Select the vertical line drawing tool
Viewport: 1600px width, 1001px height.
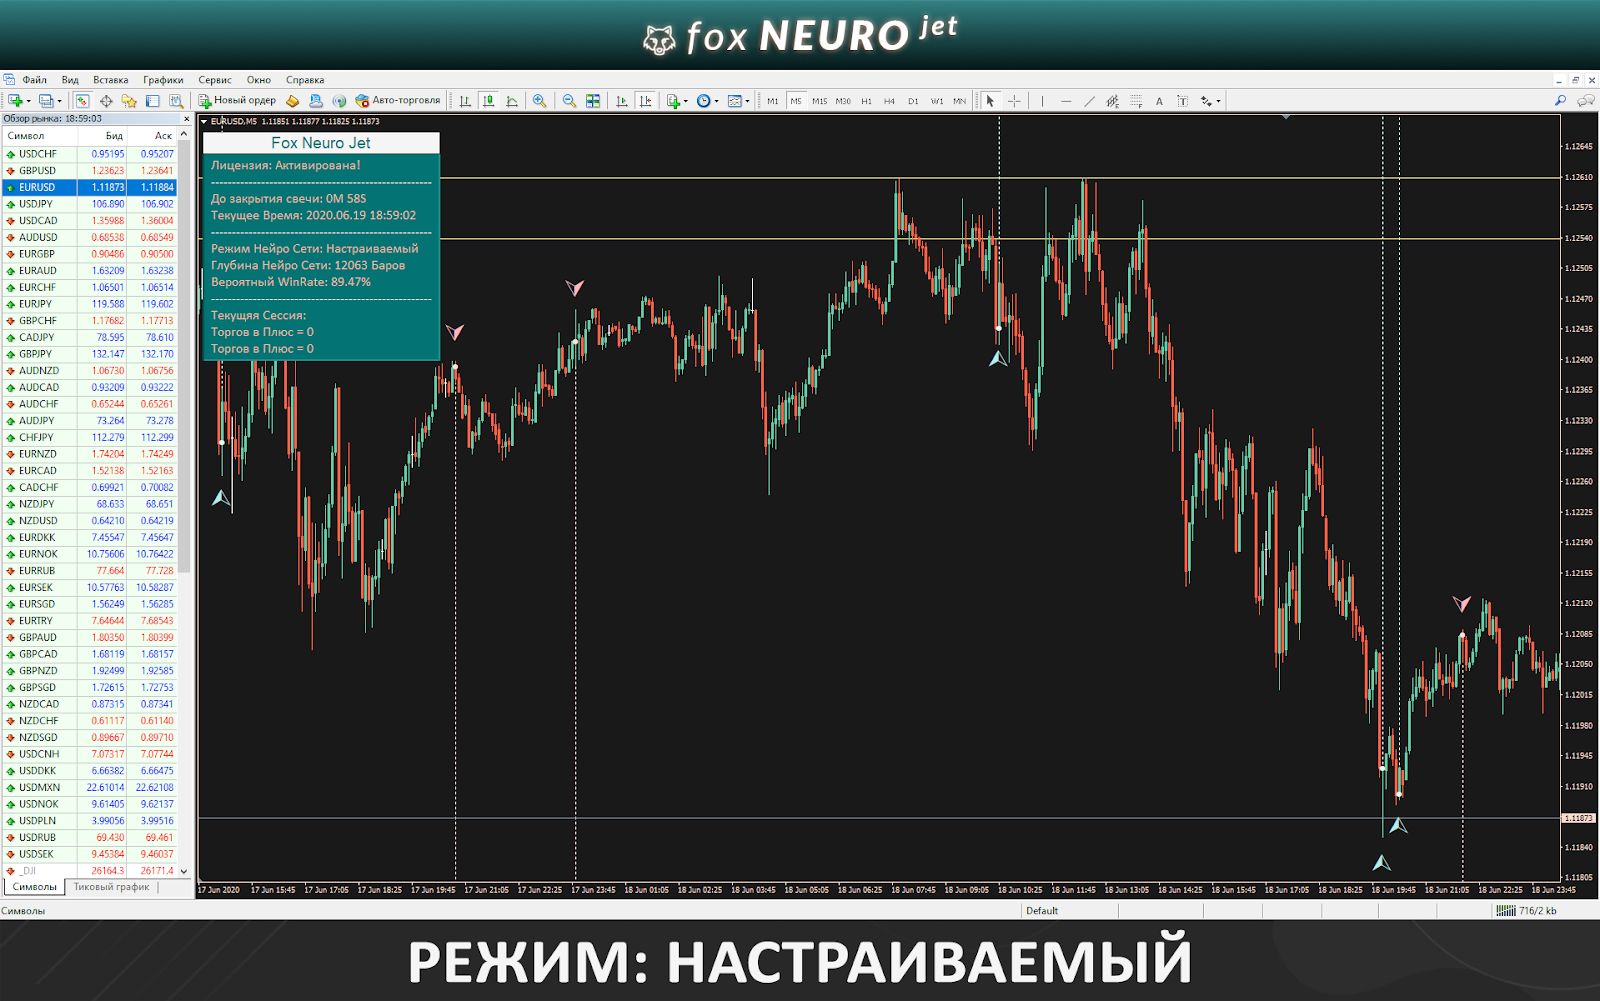(x=1042, y=101)
